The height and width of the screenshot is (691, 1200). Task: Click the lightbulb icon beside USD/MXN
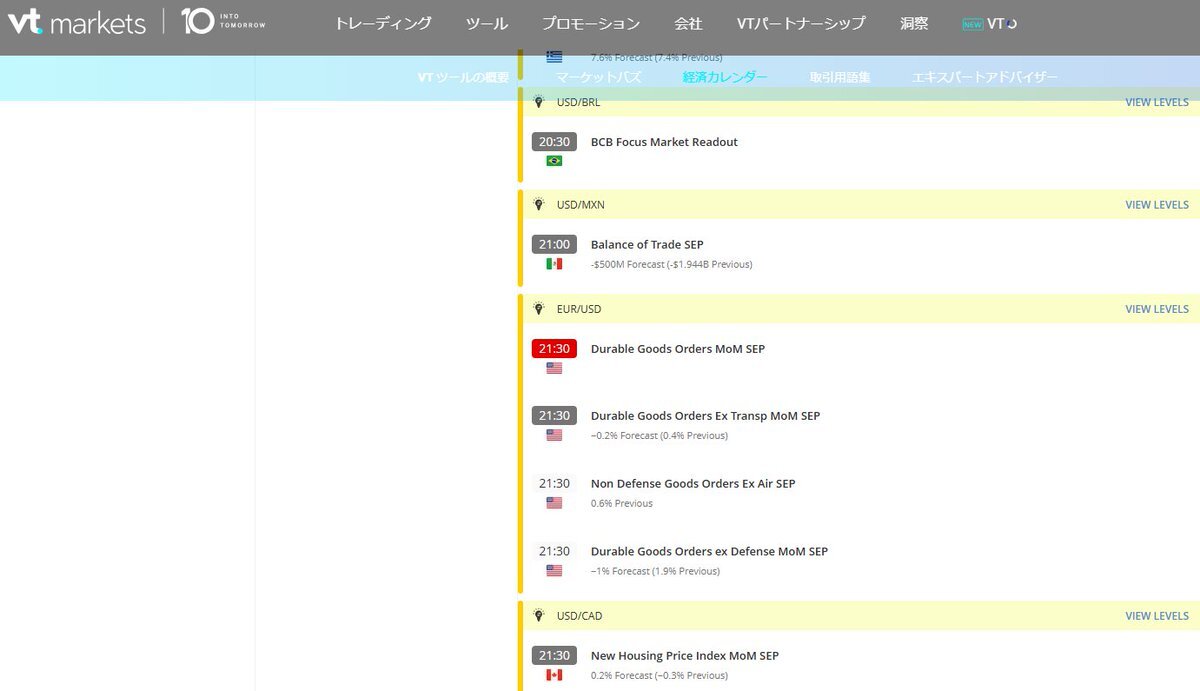click(539, 205)
